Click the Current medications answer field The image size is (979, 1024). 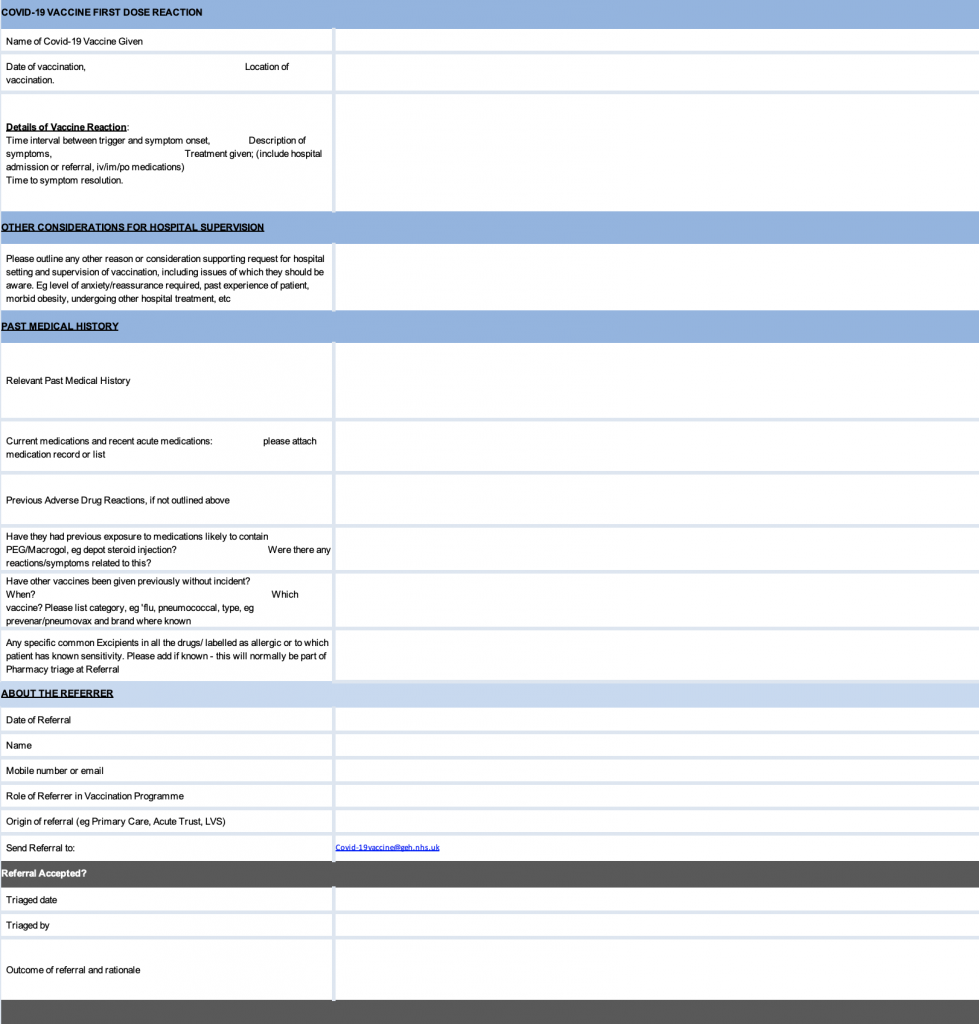[656, 447]
